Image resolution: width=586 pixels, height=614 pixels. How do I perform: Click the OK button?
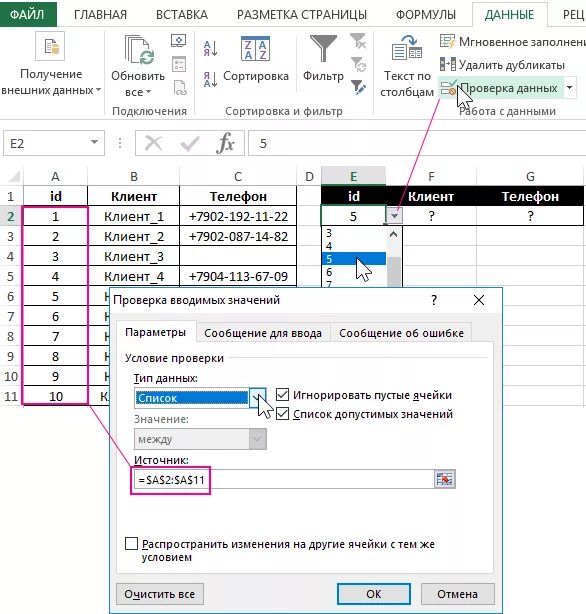tap(374, 594)
